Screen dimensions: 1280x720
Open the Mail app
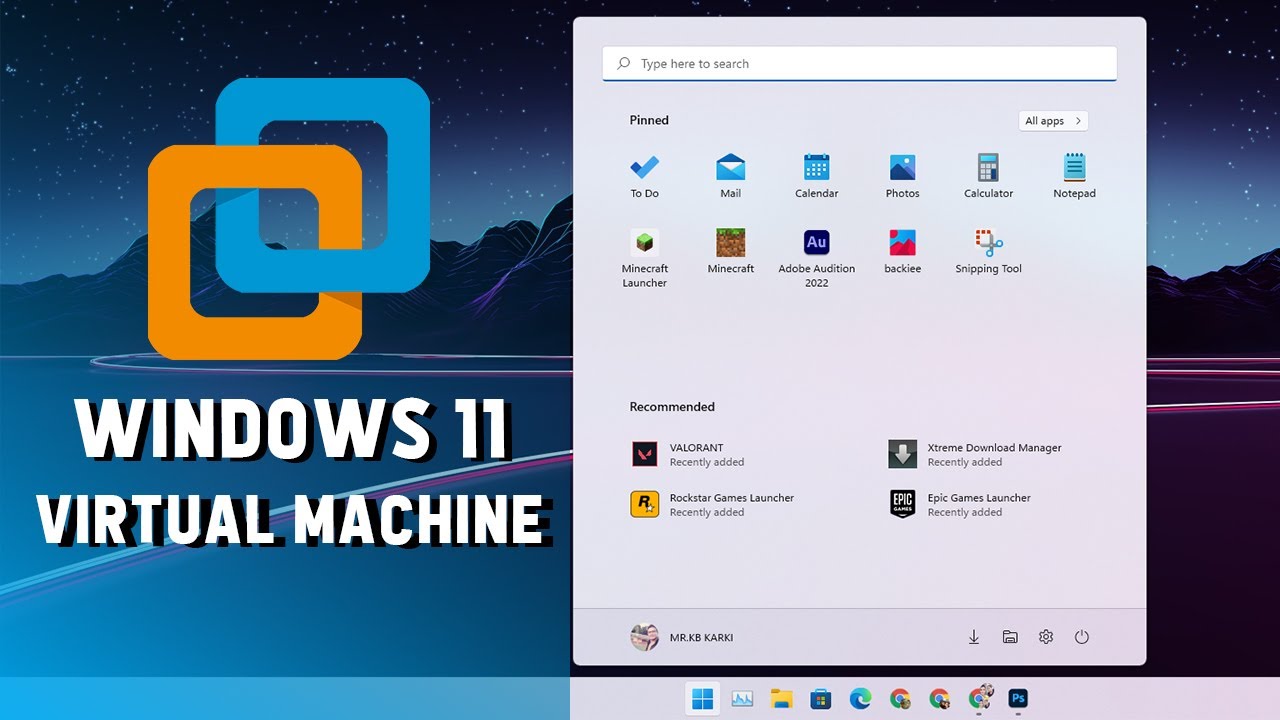(x=731, y=176)
